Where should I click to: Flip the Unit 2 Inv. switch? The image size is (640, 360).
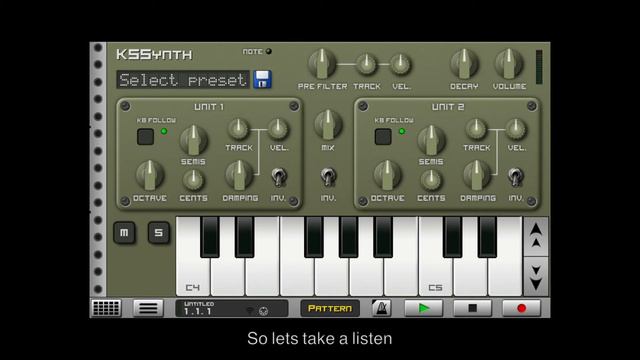516,177
